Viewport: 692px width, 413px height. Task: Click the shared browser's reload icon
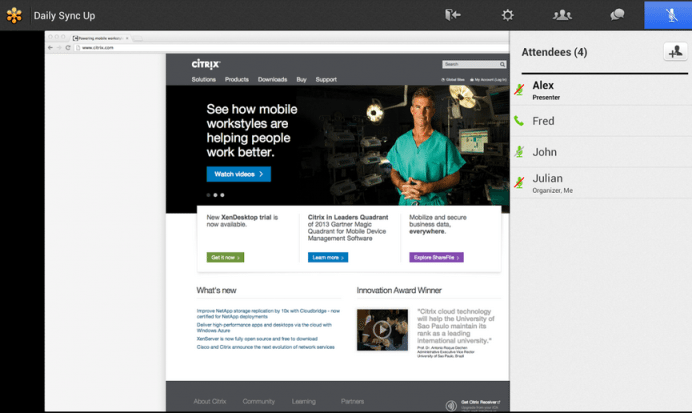coord(68,48)
